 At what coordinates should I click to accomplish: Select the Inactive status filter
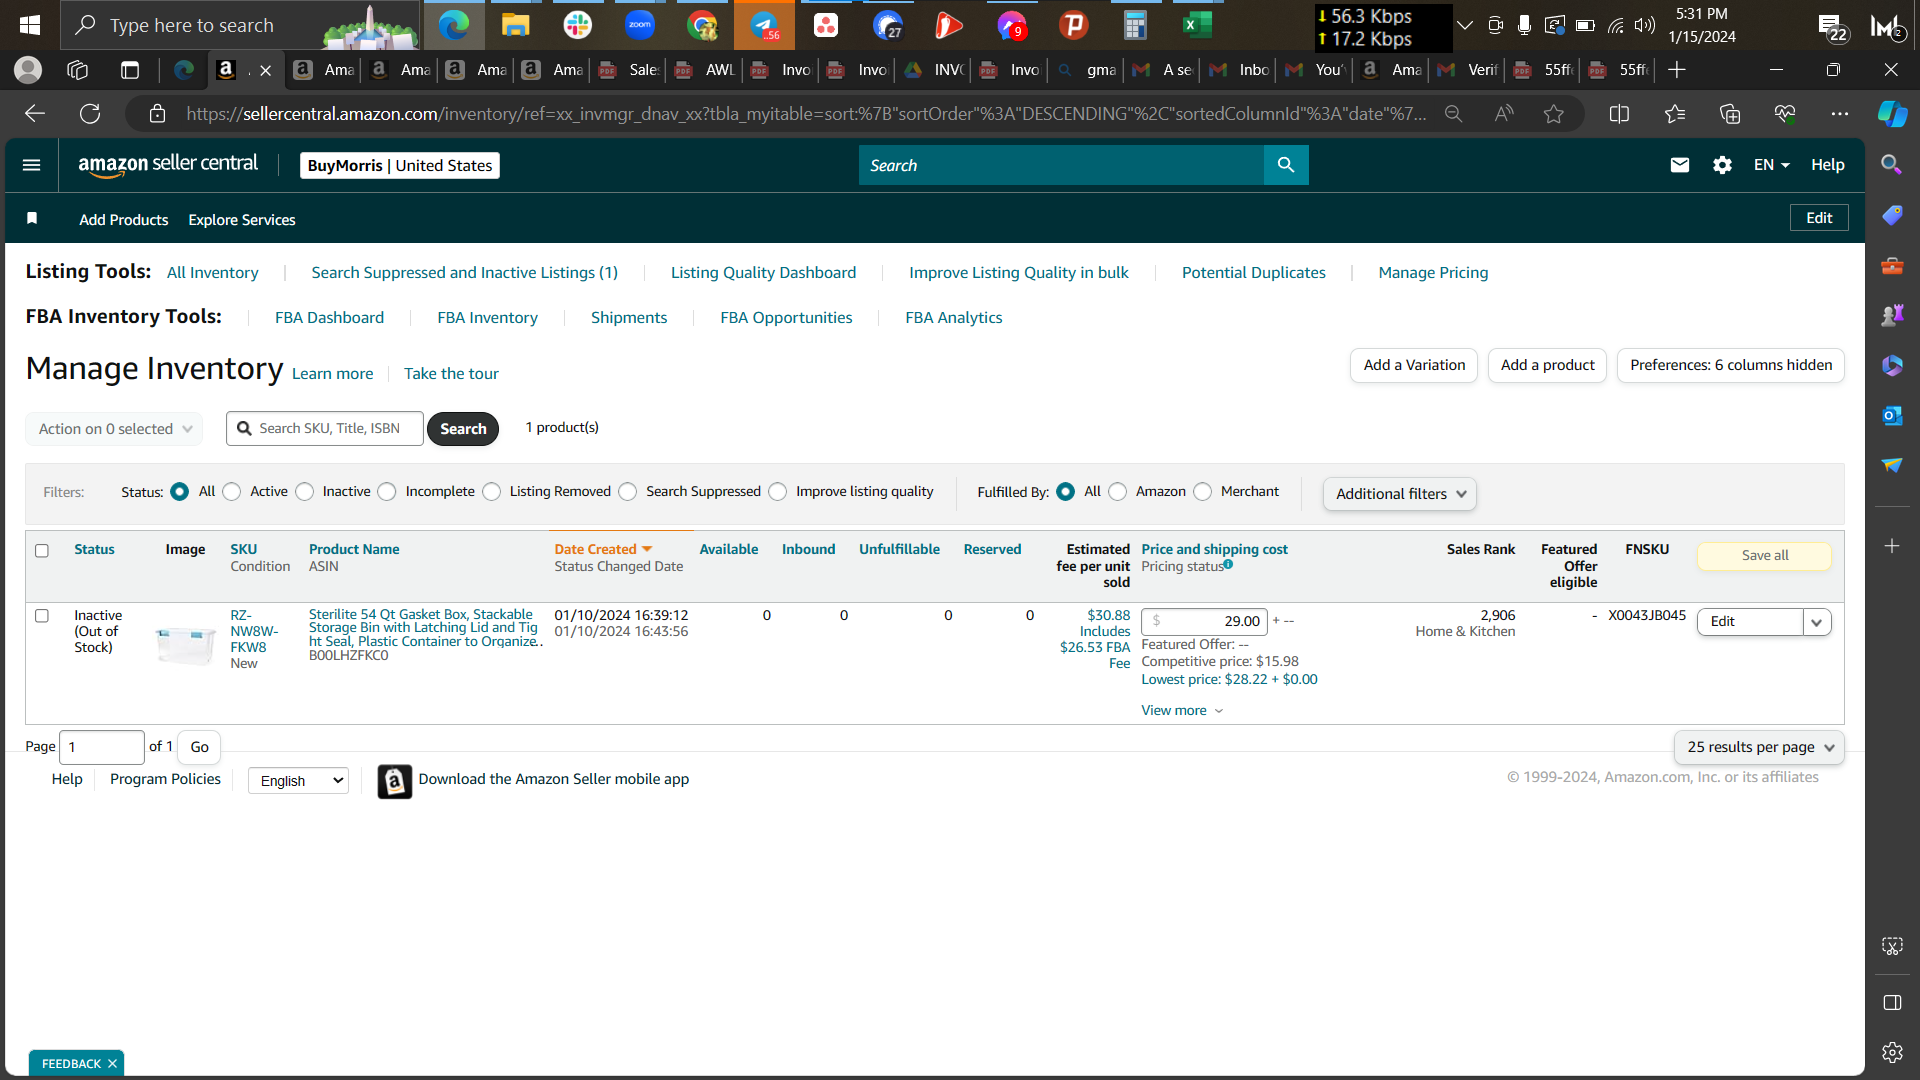[305, 492]
